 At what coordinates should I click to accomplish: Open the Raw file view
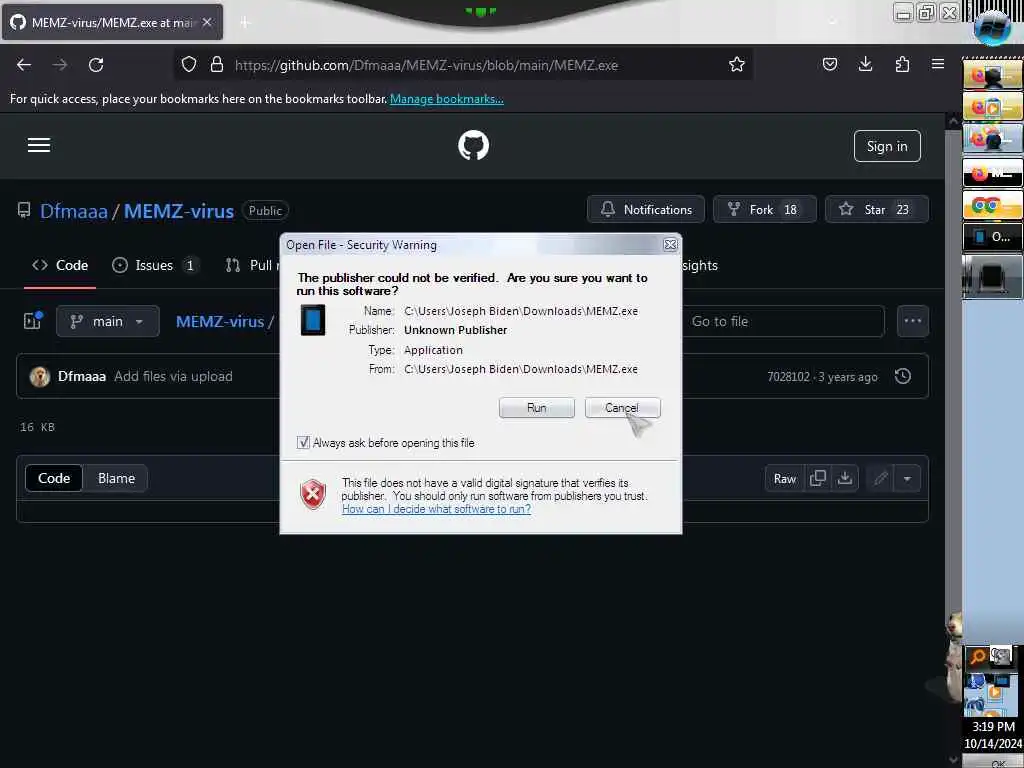tap(784, 478)
